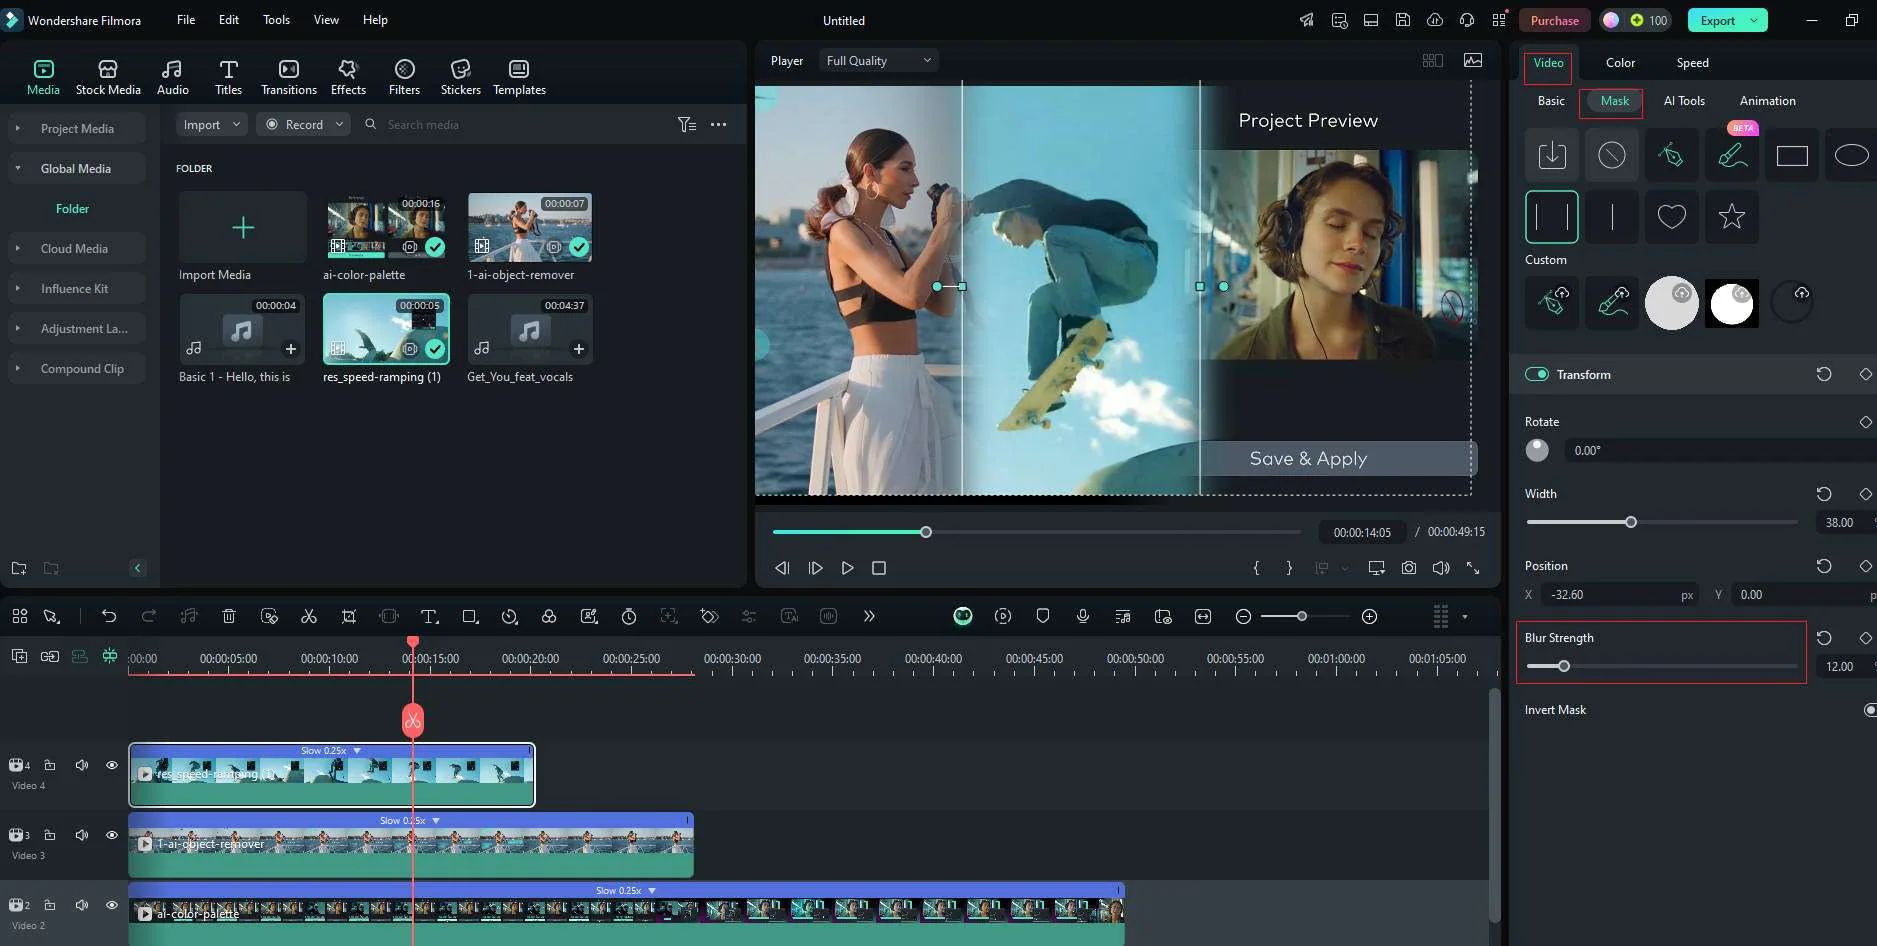The width and height of the screenshot is (1877, 946).
Task: Switch to the Speed tab
Action: coord(1692,63)
